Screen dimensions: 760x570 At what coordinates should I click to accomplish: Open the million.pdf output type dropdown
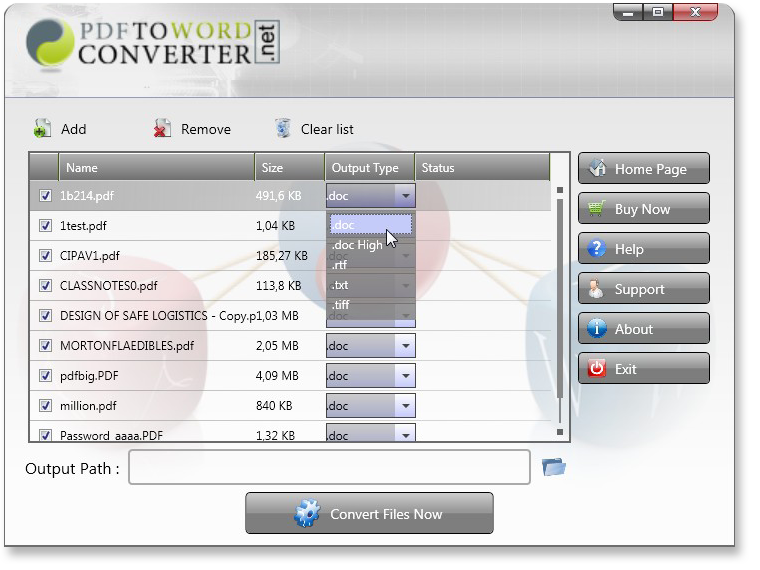tap(405, 406)
